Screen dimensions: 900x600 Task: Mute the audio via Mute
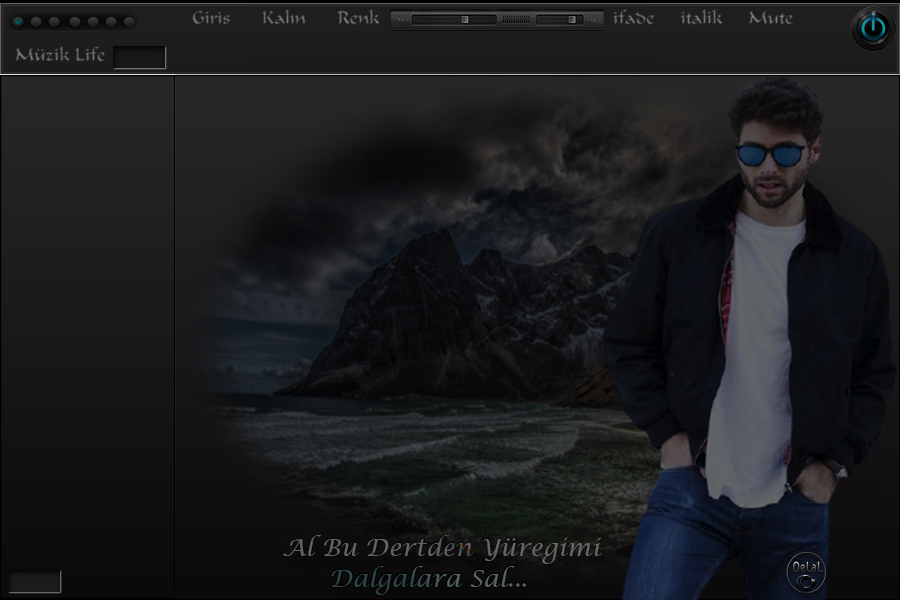coord(770,18)
